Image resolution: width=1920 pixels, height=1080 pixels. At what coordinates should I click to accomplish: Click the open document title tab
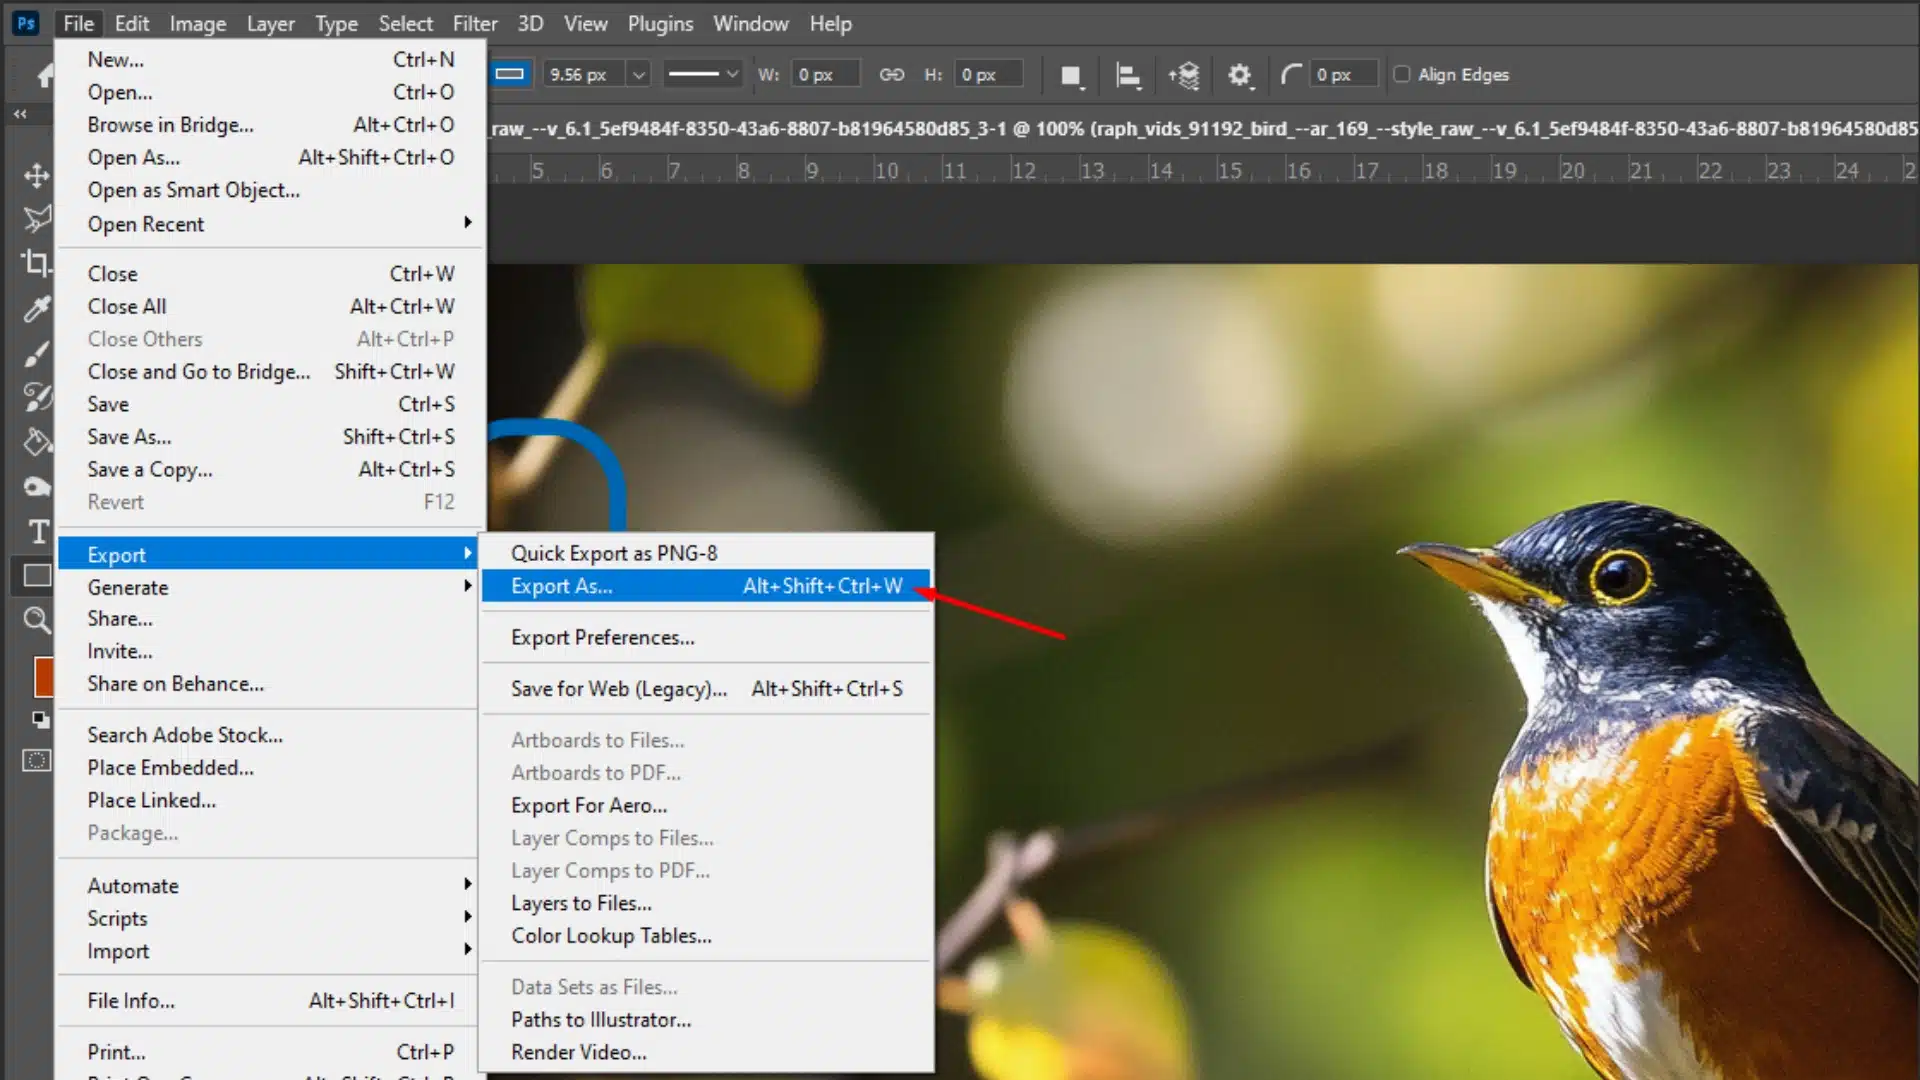tap(1204, 128)
